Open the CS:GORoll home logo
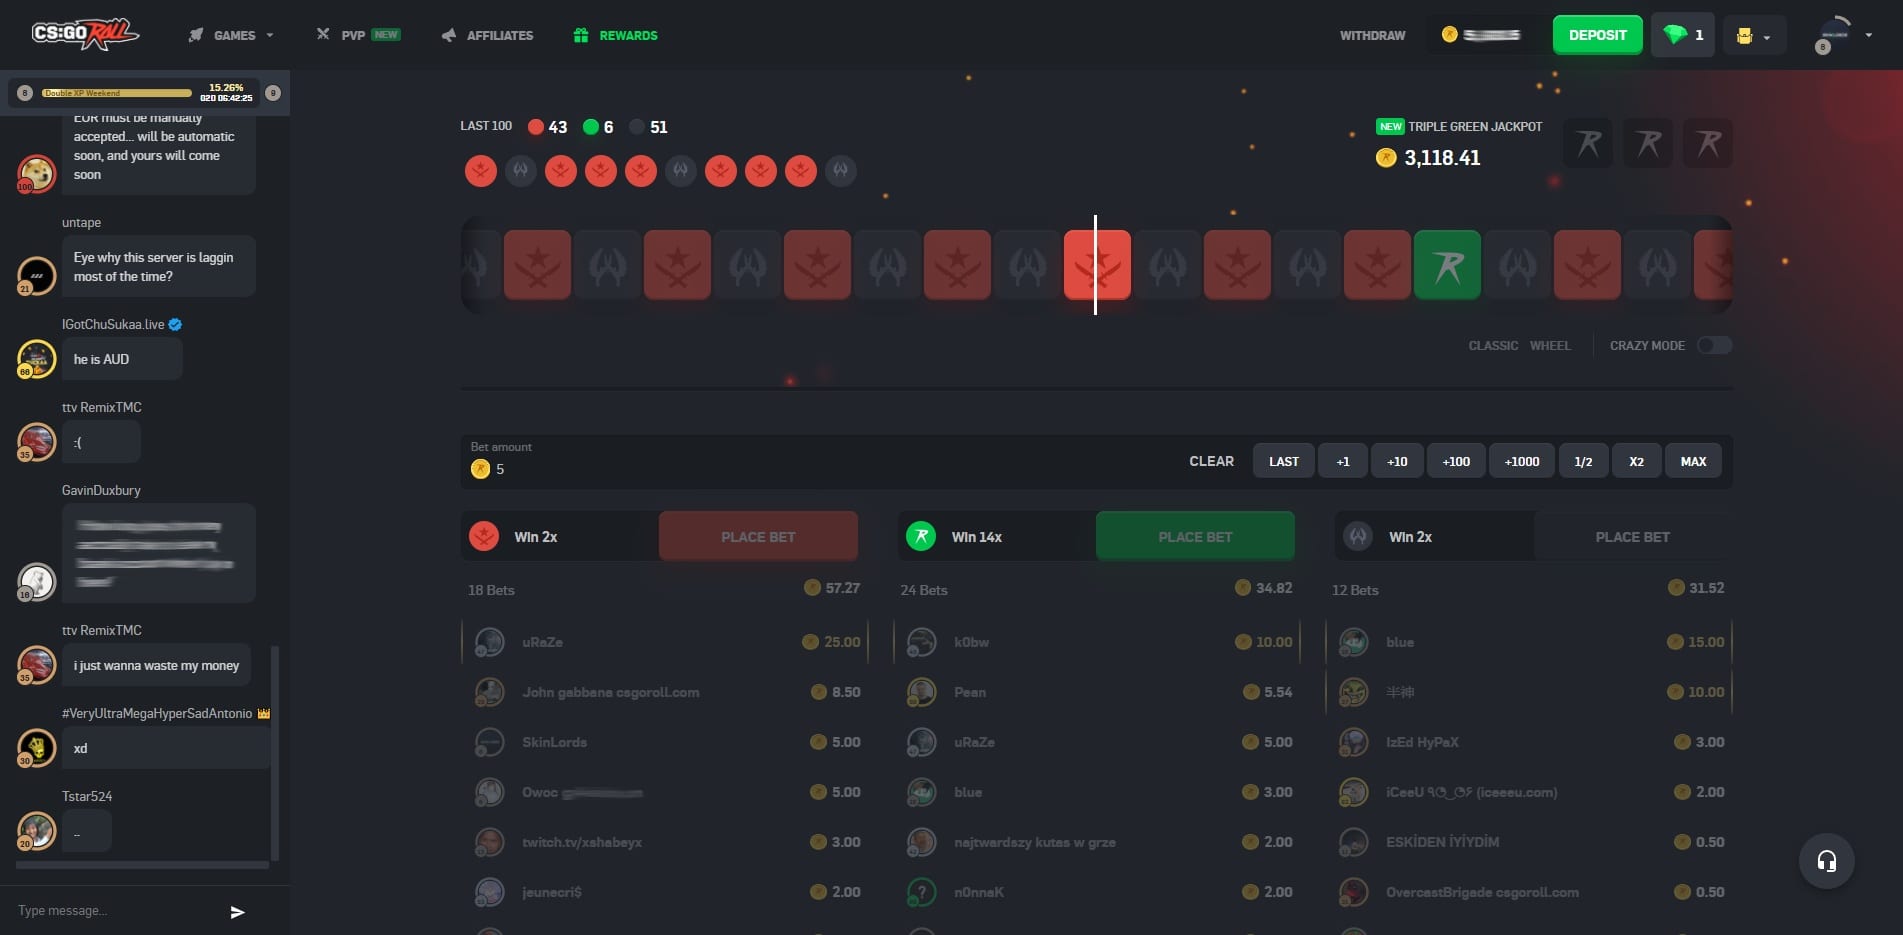The image size is (1903, 935). [85, 33]
